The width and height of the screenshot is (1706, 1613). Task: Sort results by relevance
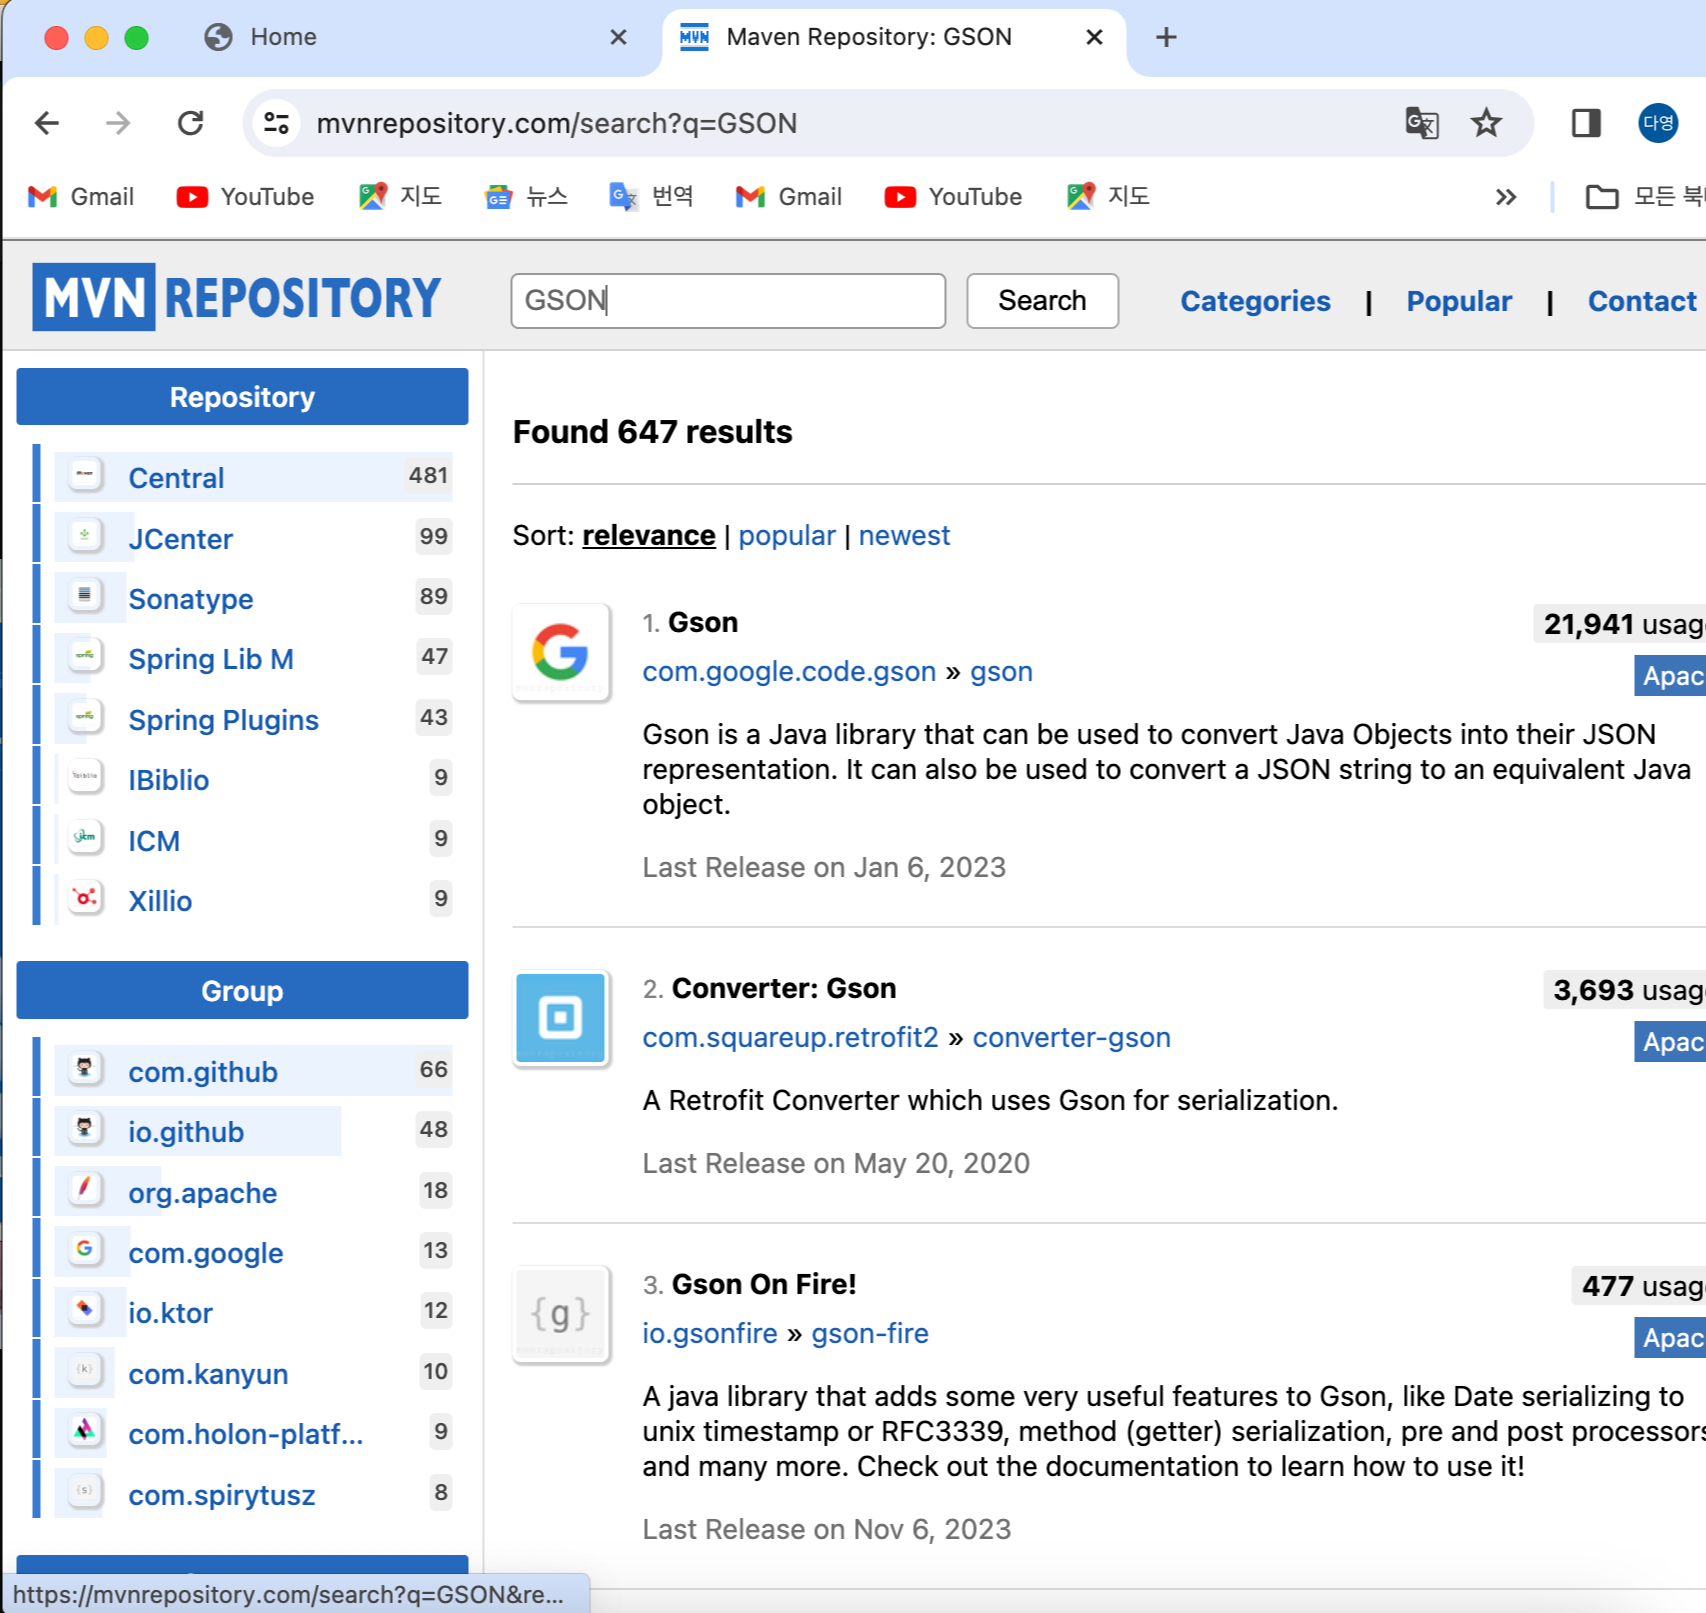(648, 536)
